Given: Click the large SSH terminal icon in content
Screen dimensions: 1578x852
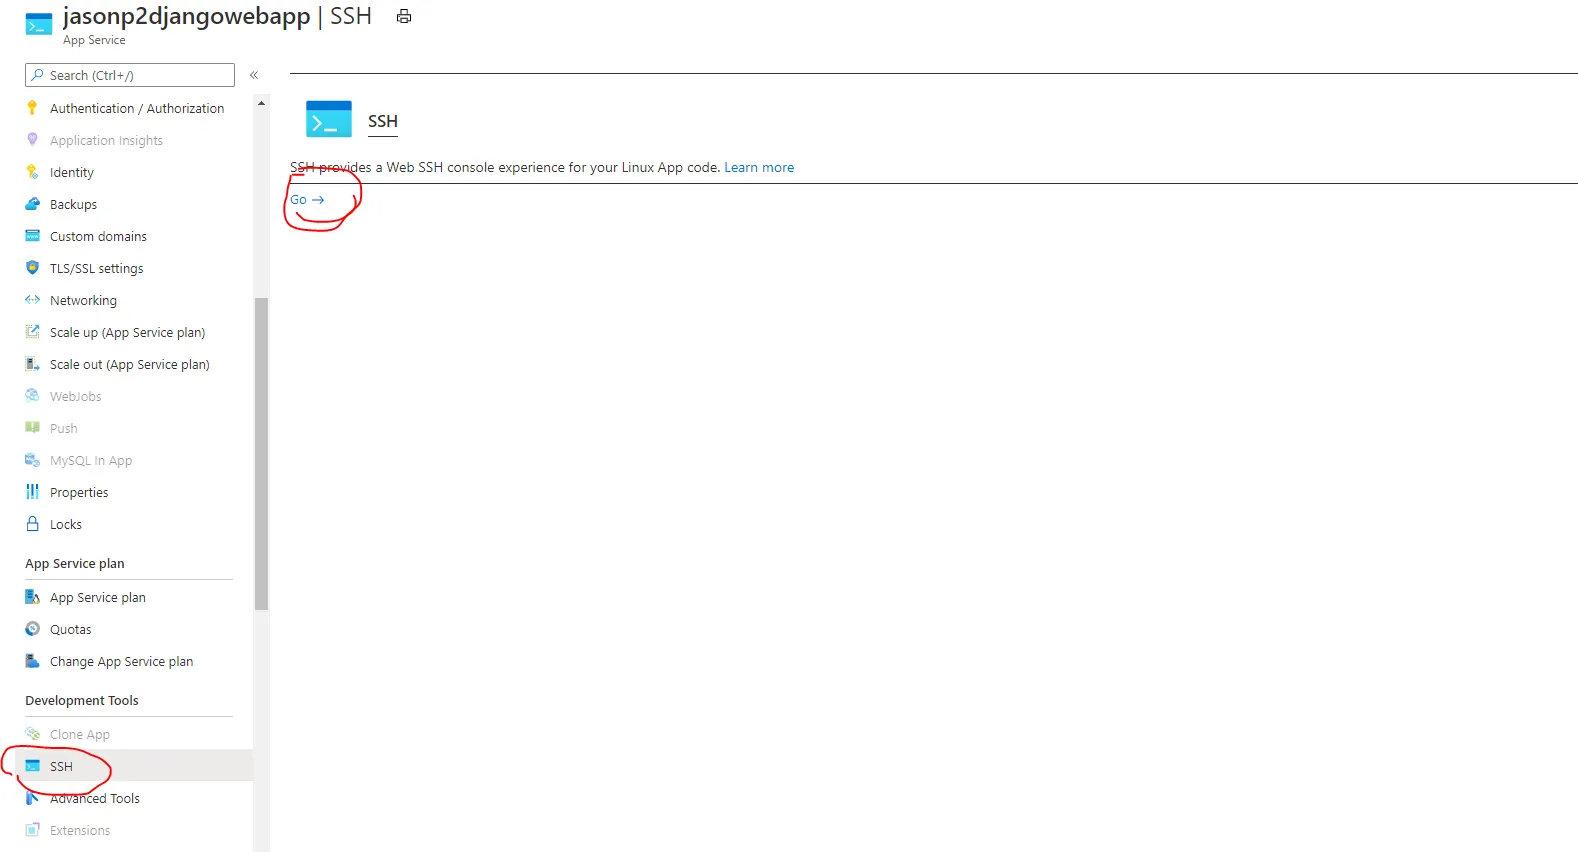Looking at the screenshot, I should [329, 119].
